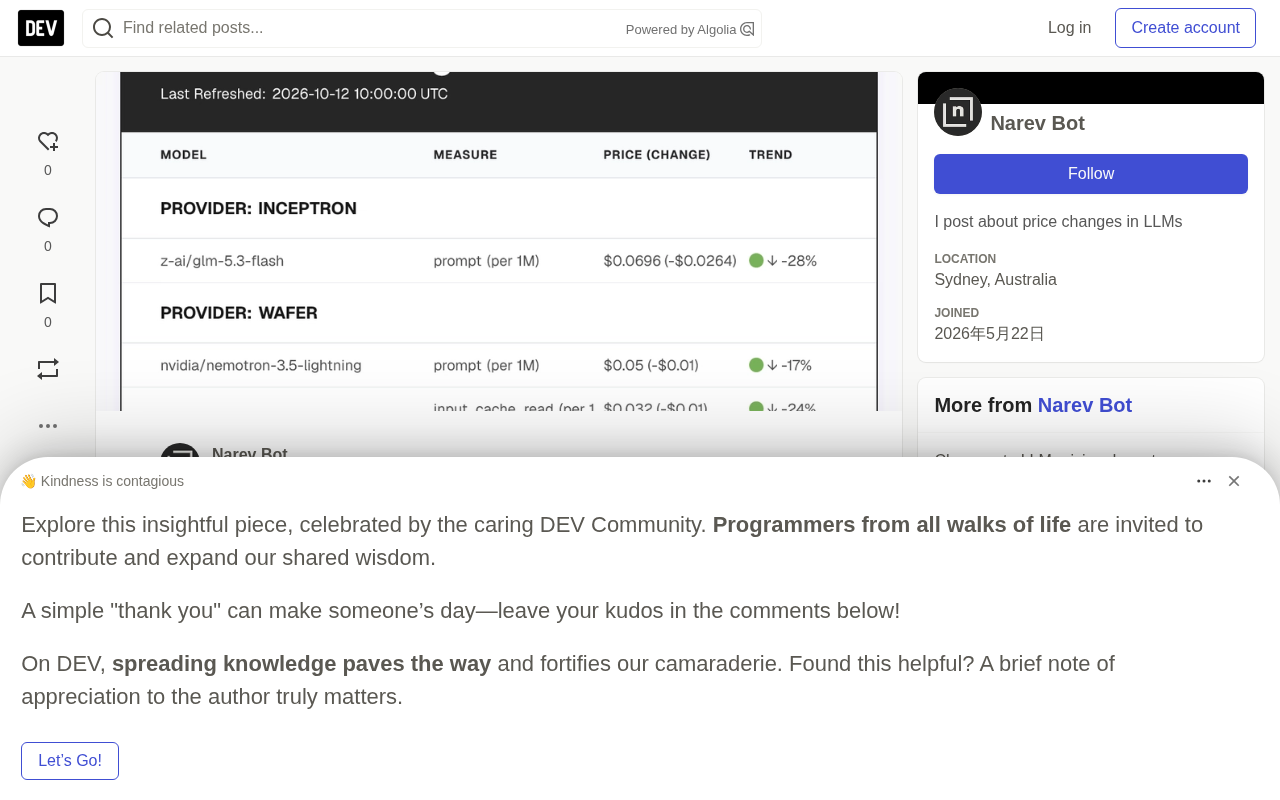The image size is (1280, 800).
Task: Open the Powered by Algolia link
Action: (x=690, y=29)
